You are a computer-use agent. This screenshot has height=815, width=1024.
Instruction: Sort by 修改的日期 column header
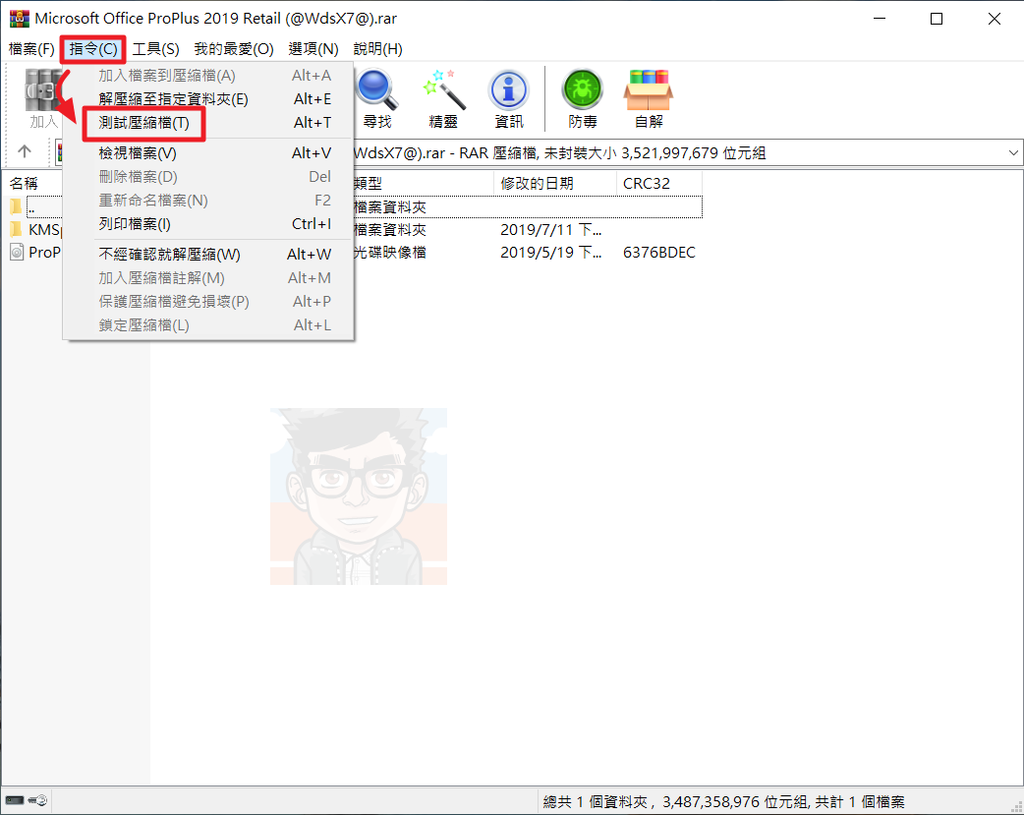point(554,184)
